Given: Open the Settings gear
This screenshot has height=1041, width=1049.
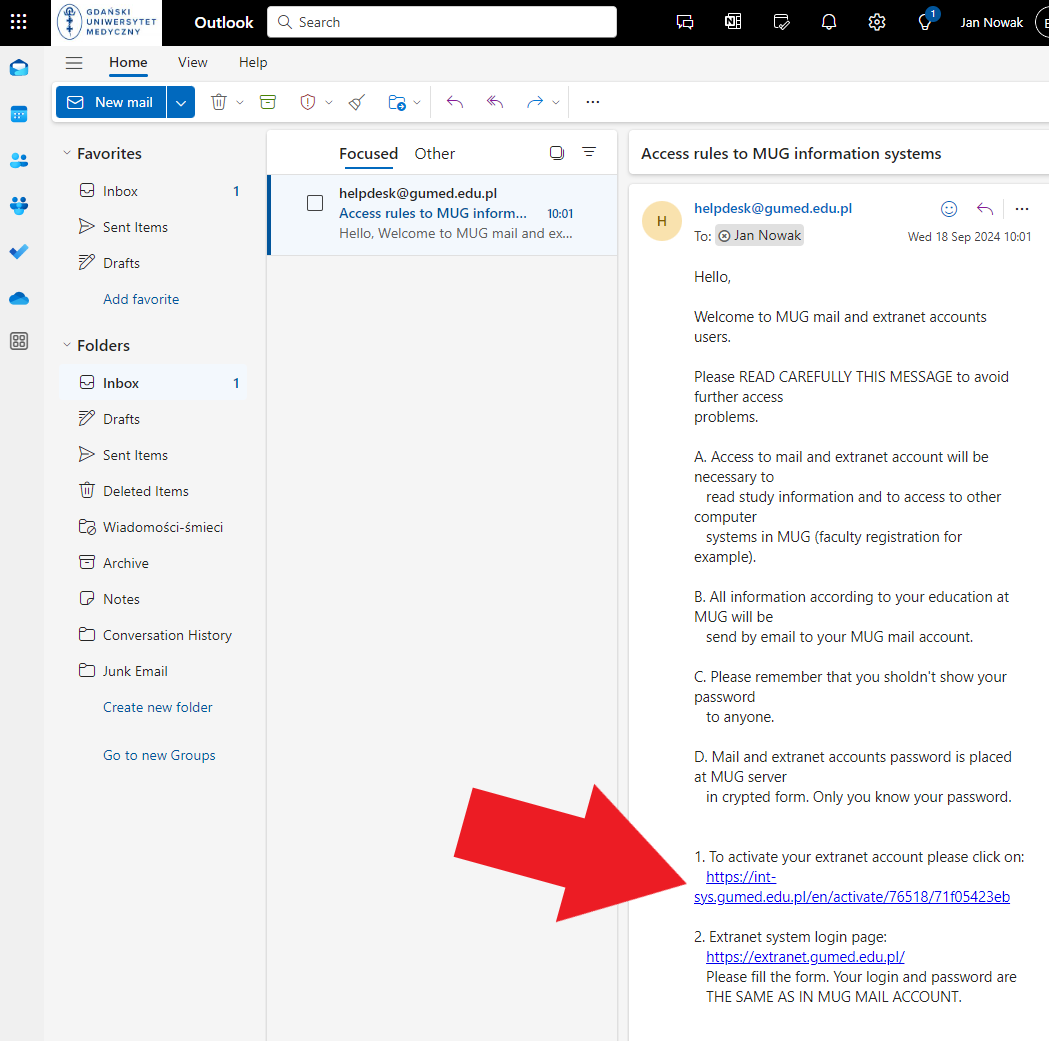Looking at the screenshot, I should 877,22.
